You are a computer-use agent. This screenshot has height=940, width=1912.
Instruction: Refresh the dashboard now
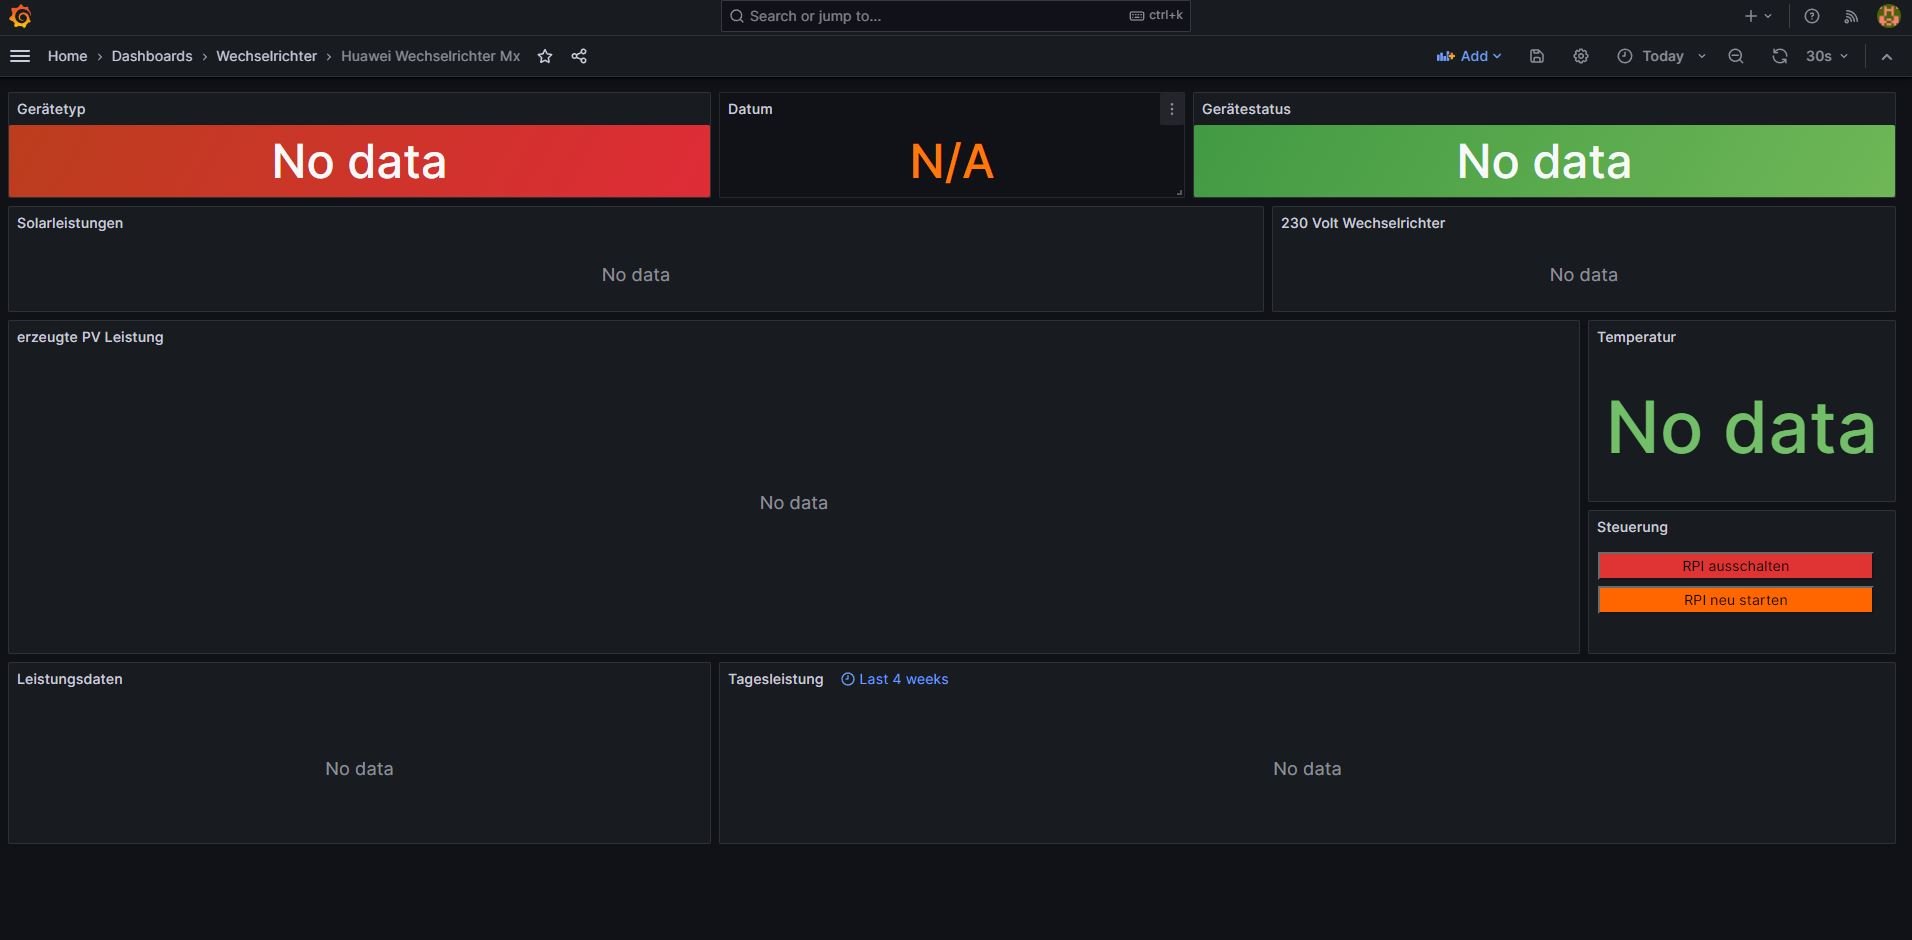(x=1780, y=56)
